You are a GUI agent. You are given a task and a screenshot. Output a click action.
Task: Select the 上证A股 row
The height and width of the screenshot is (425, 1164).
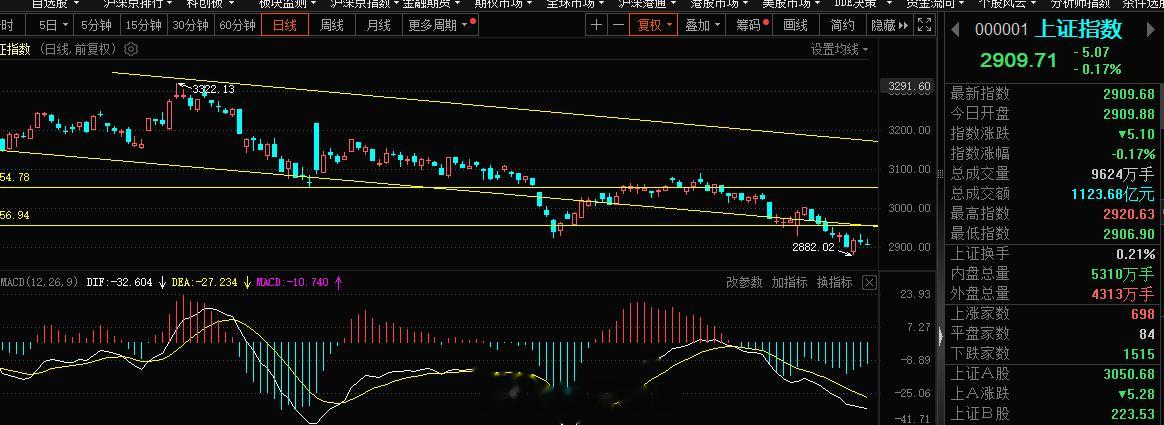[1053, 375]
